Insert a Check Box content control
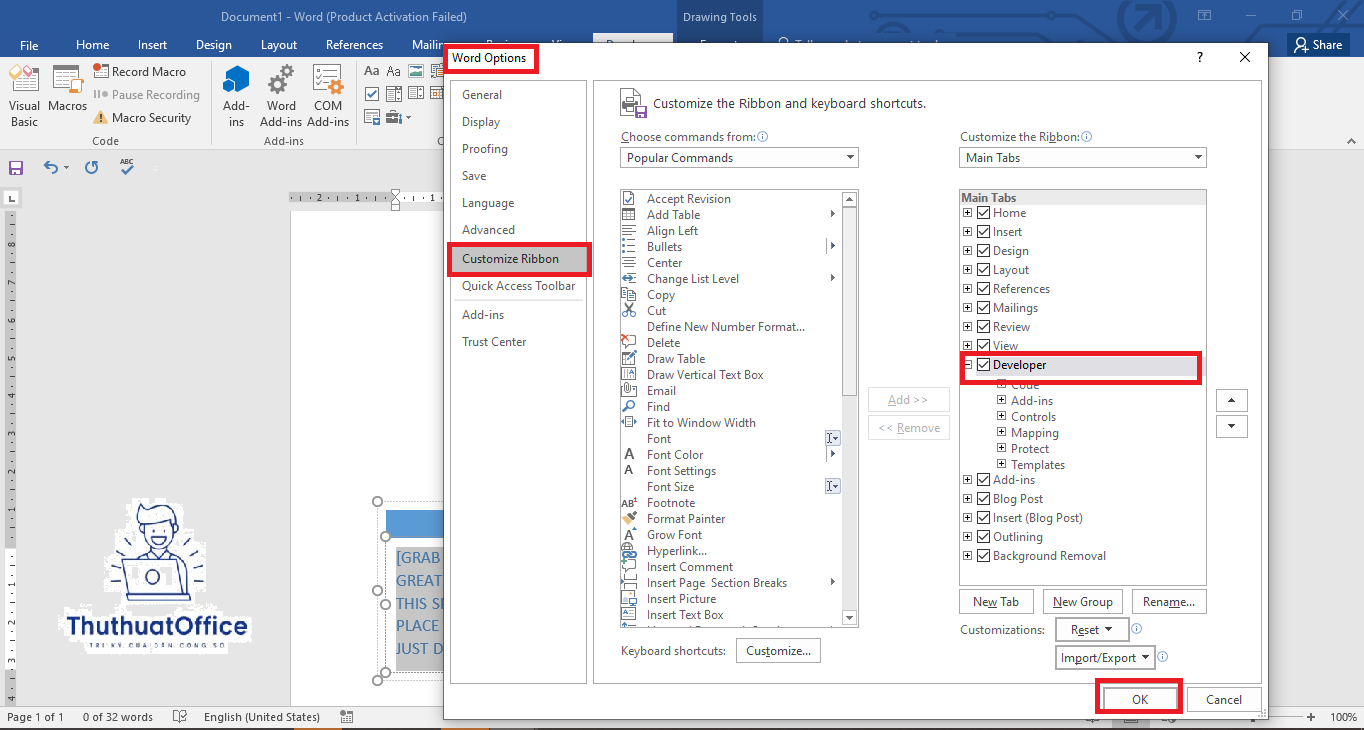Image resolution: width=1364 pixels, height=730 pixels. pos(372,94)
